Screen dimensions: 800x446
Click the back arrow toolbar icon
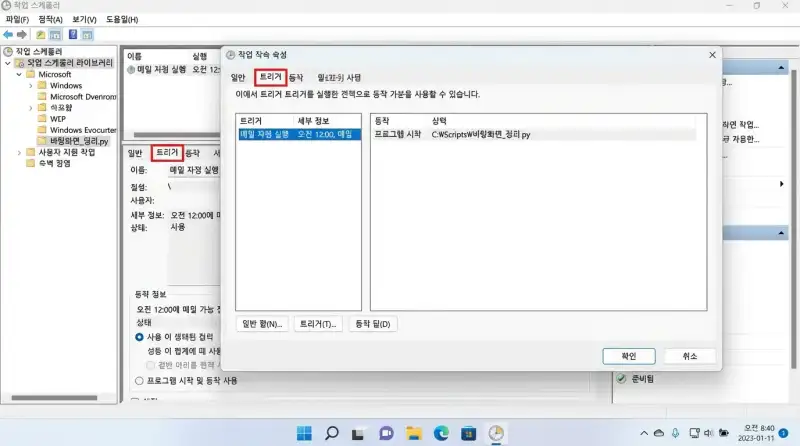(8, 34)
